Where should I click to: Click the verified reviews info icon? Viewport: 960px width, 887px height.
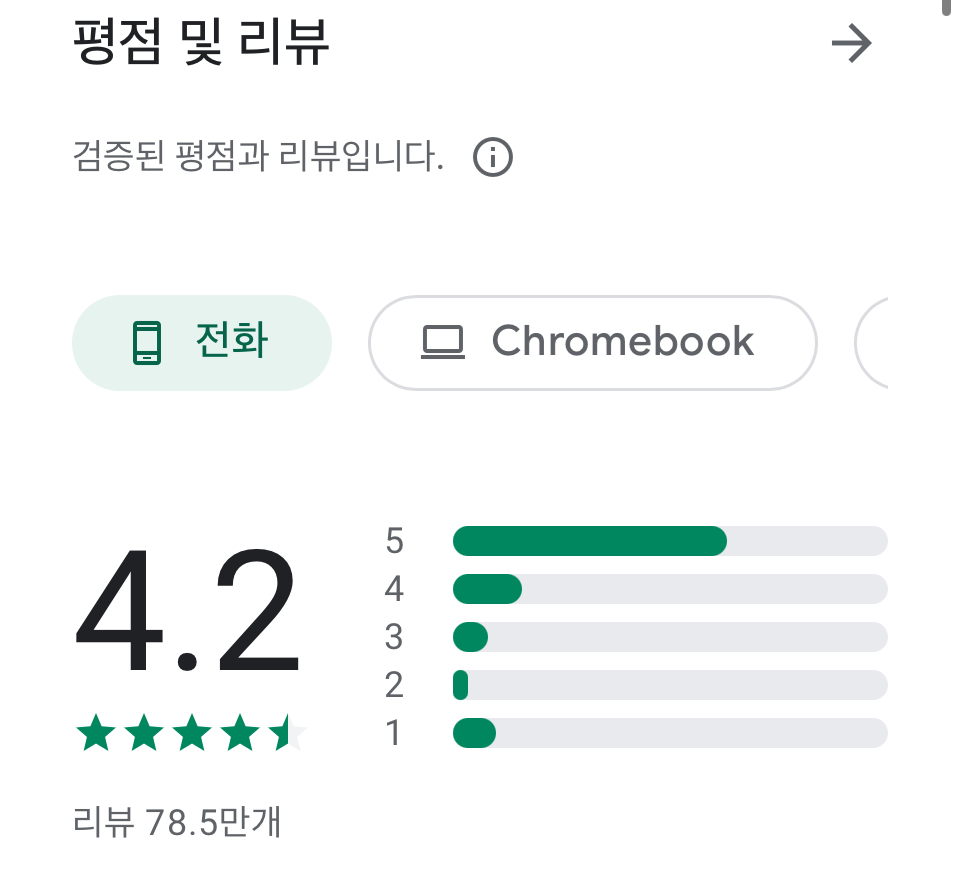pos(493,157)
